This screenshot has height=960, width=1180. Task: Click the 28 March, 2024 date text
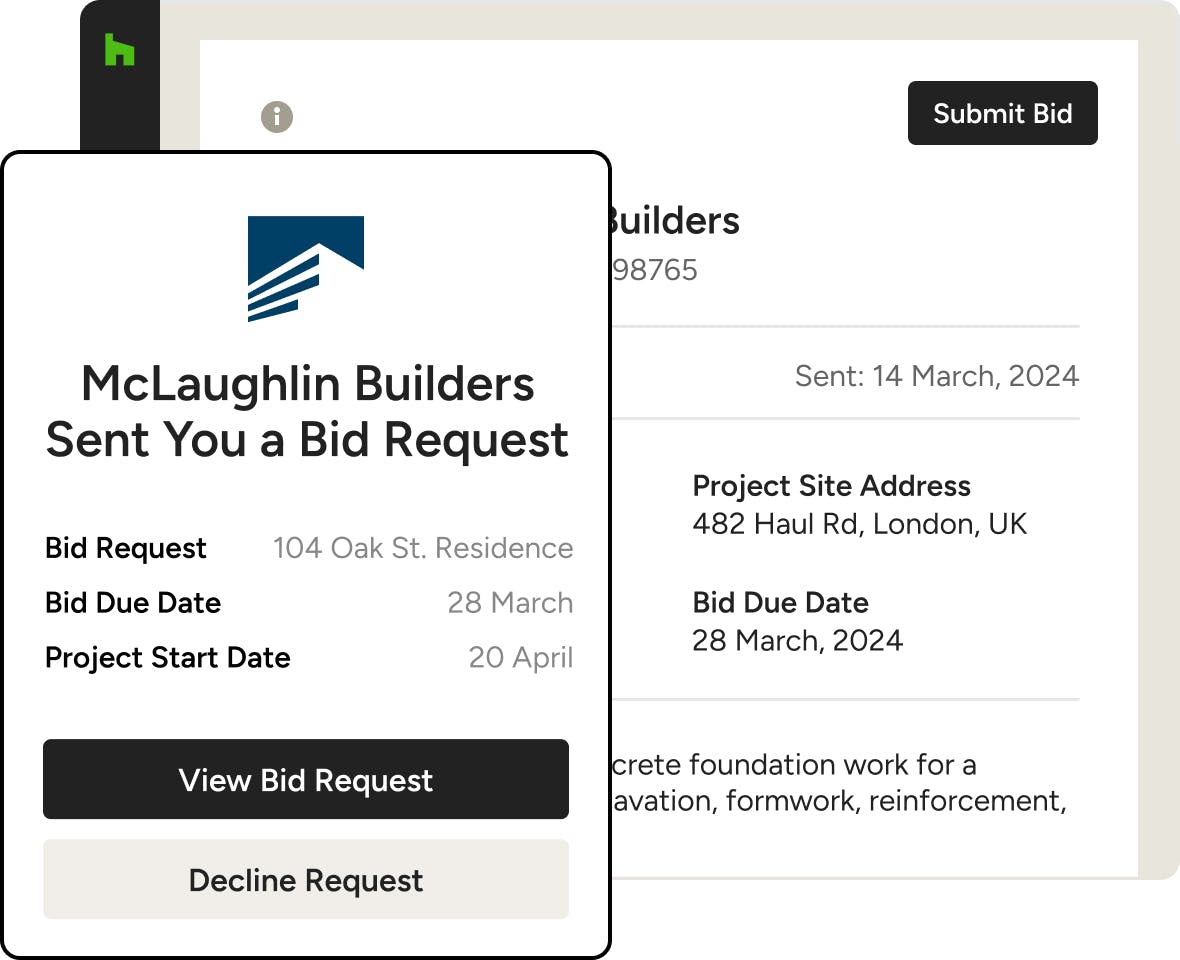(797, 640)
